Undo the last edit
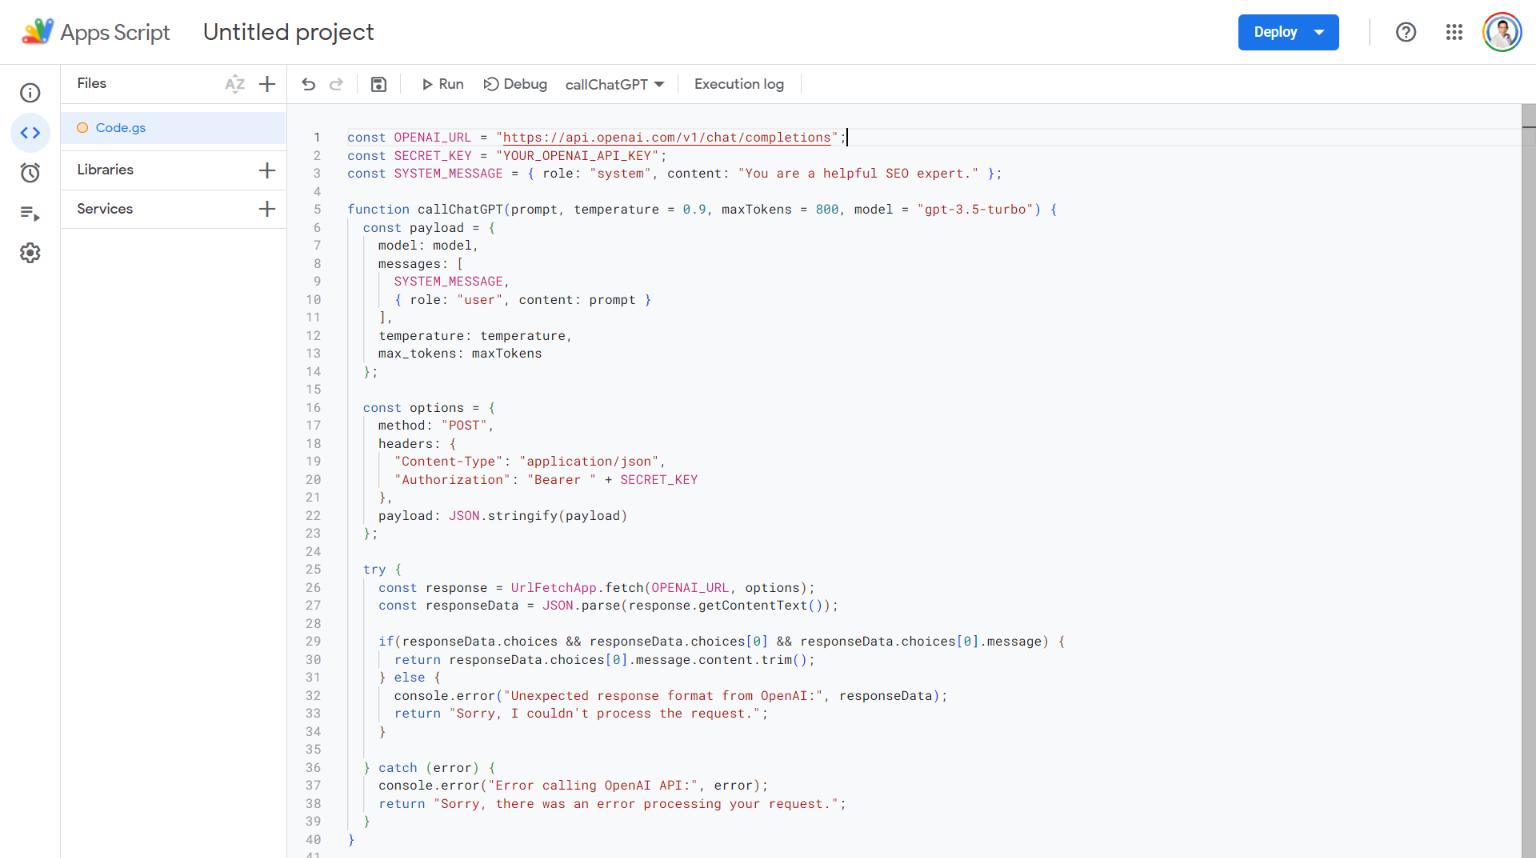 [309, 84]
